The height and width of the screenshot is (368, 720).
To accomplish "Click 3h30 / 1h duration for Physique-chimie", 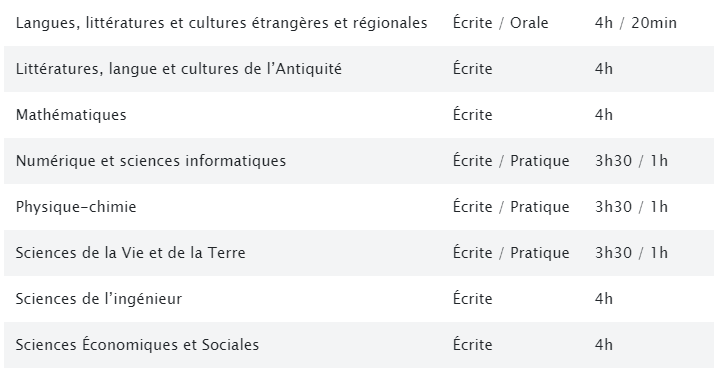I will tap(631, 207).
